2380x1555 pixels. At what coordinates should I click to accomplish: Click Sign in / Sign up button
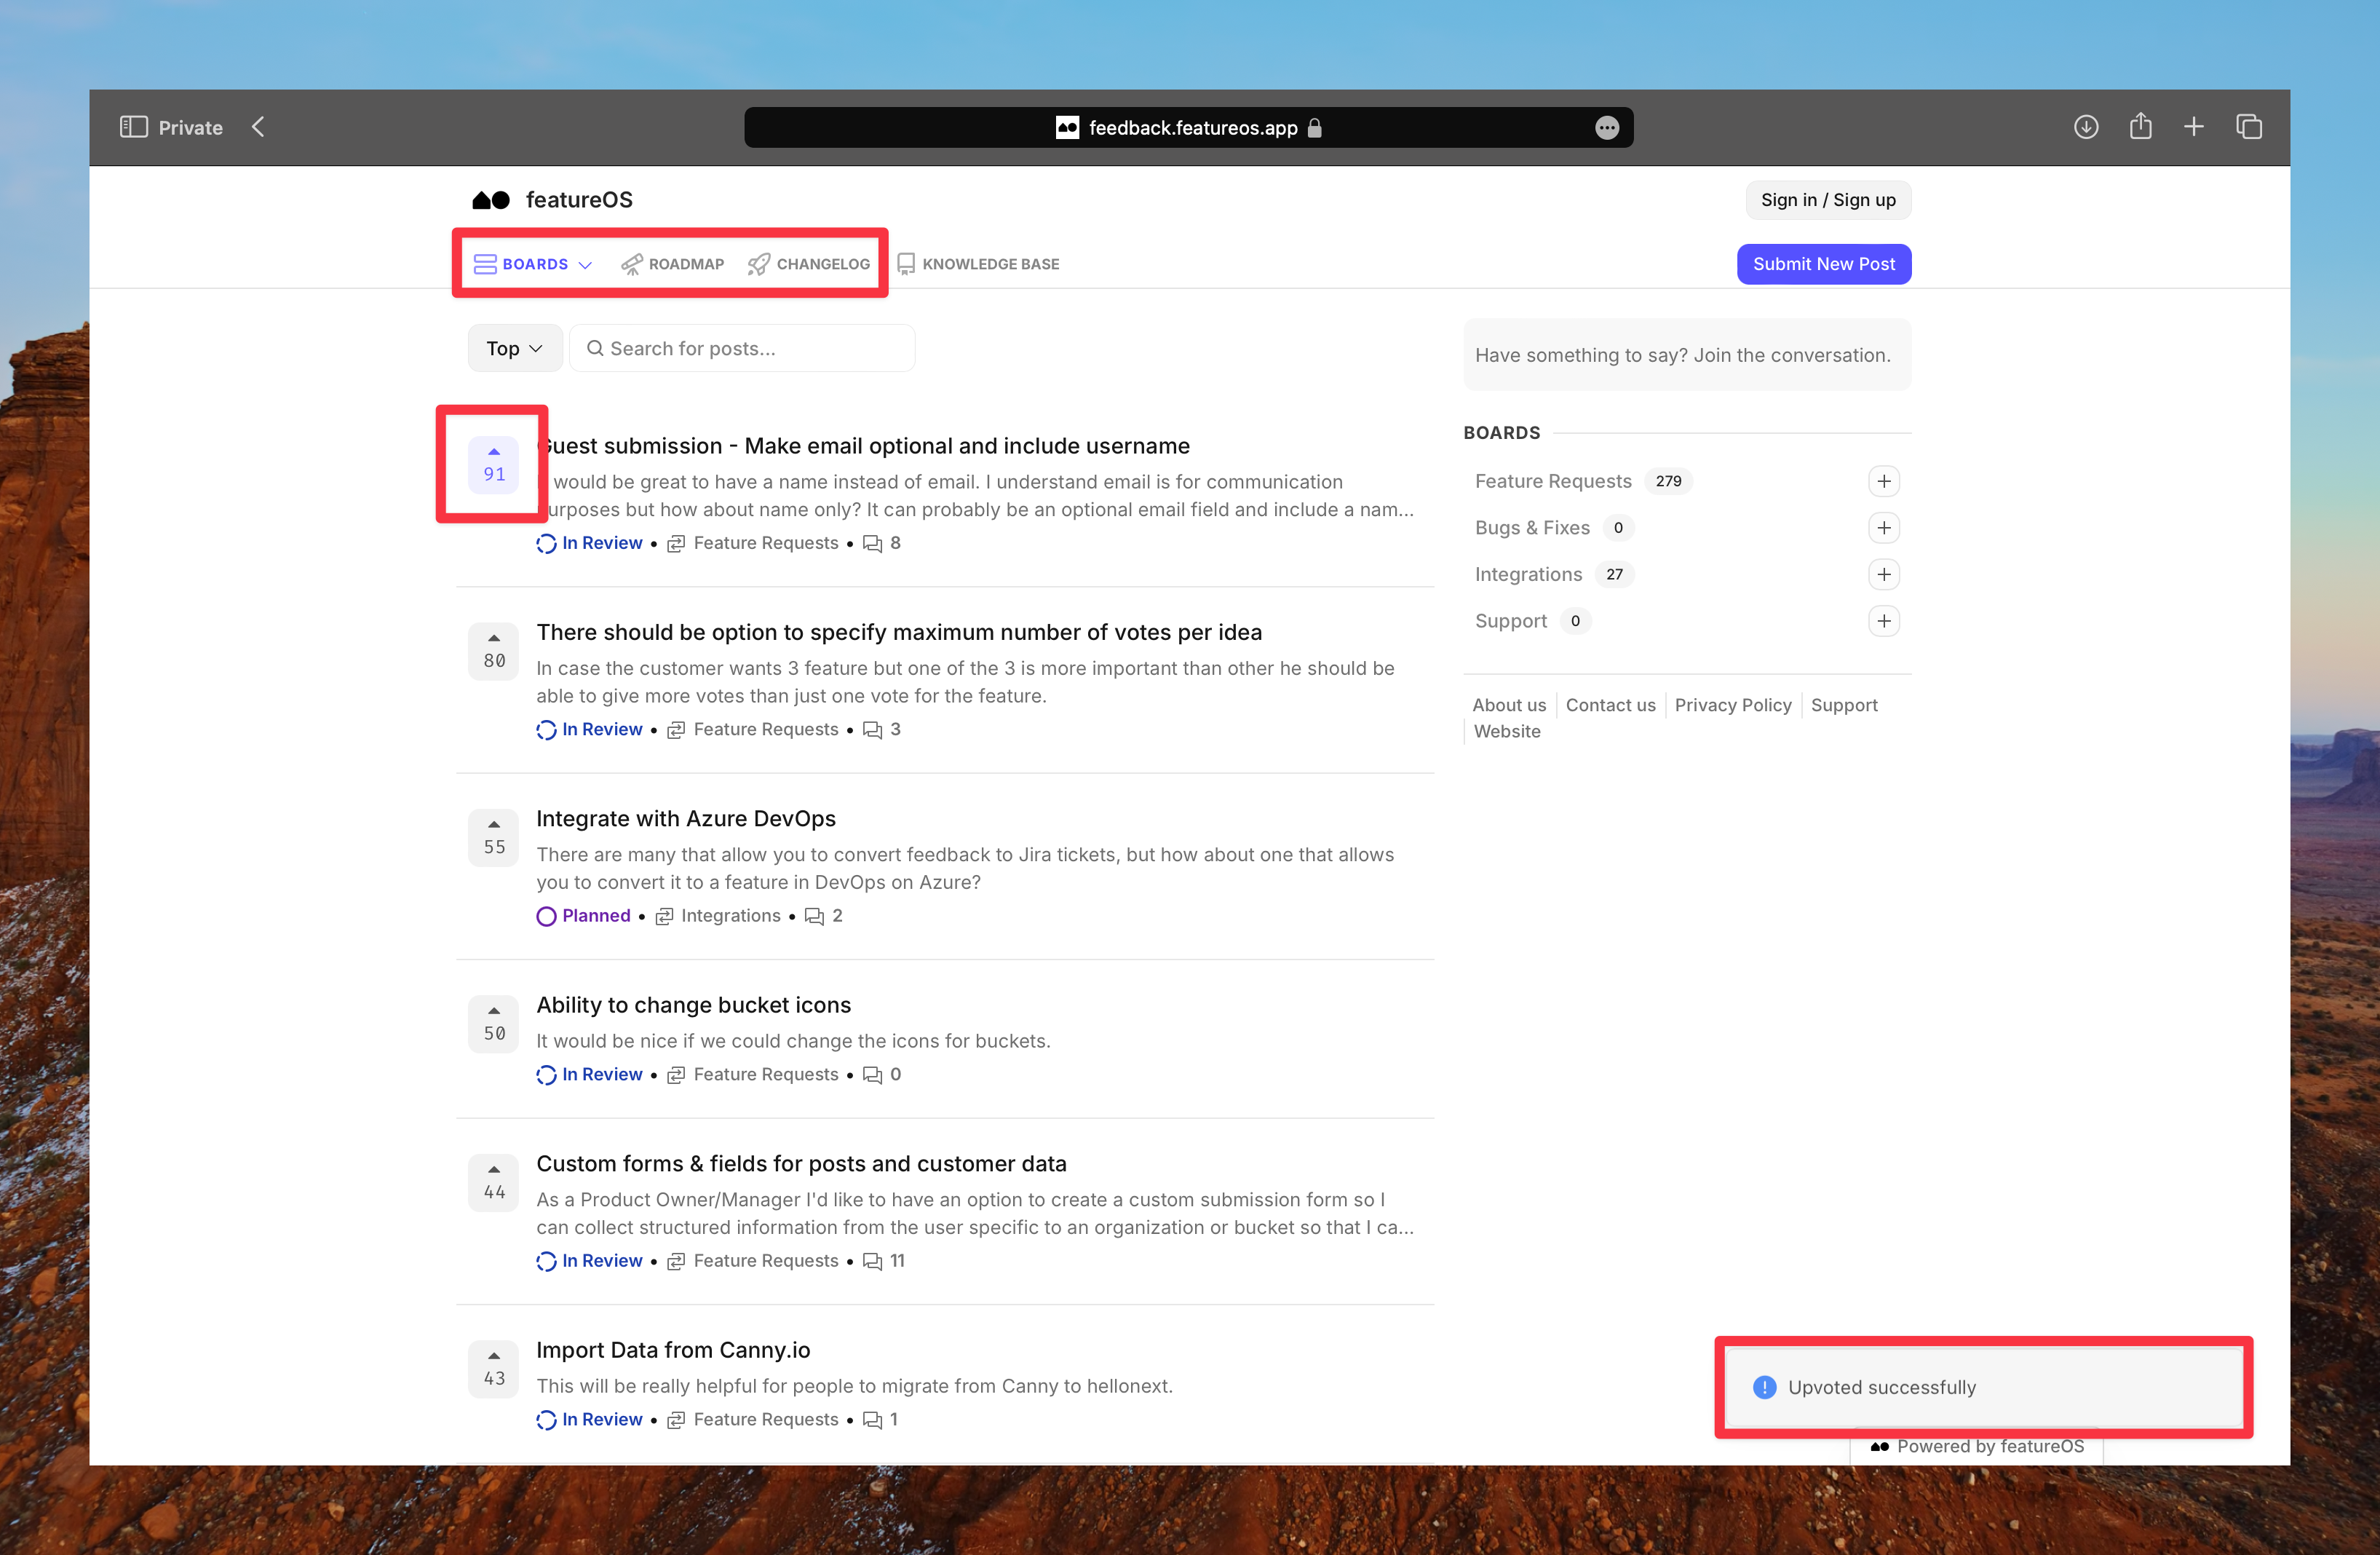coord(1828,200)
